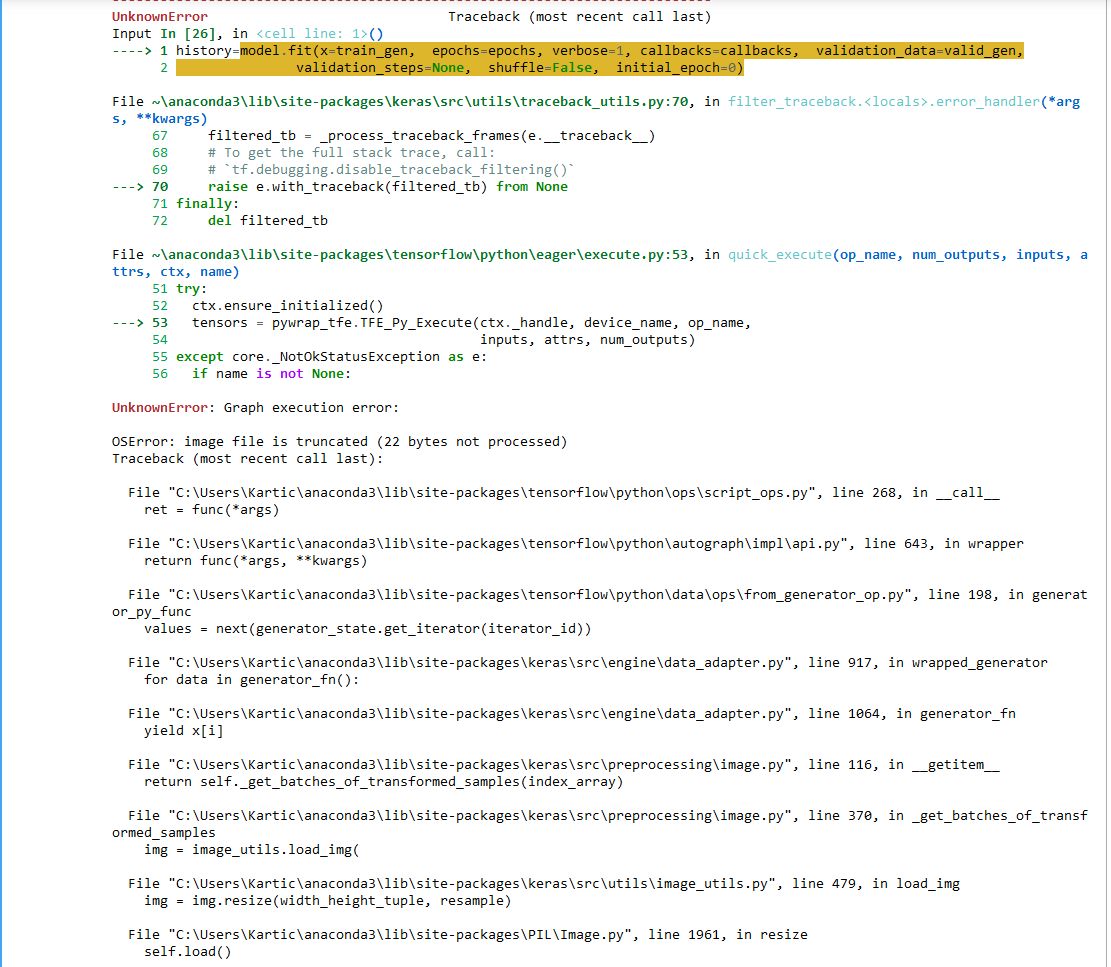Click 'filter_traceback.<locals>.error_handler' function name
Screen dimensions: 1111x967
tap(884, 101)
